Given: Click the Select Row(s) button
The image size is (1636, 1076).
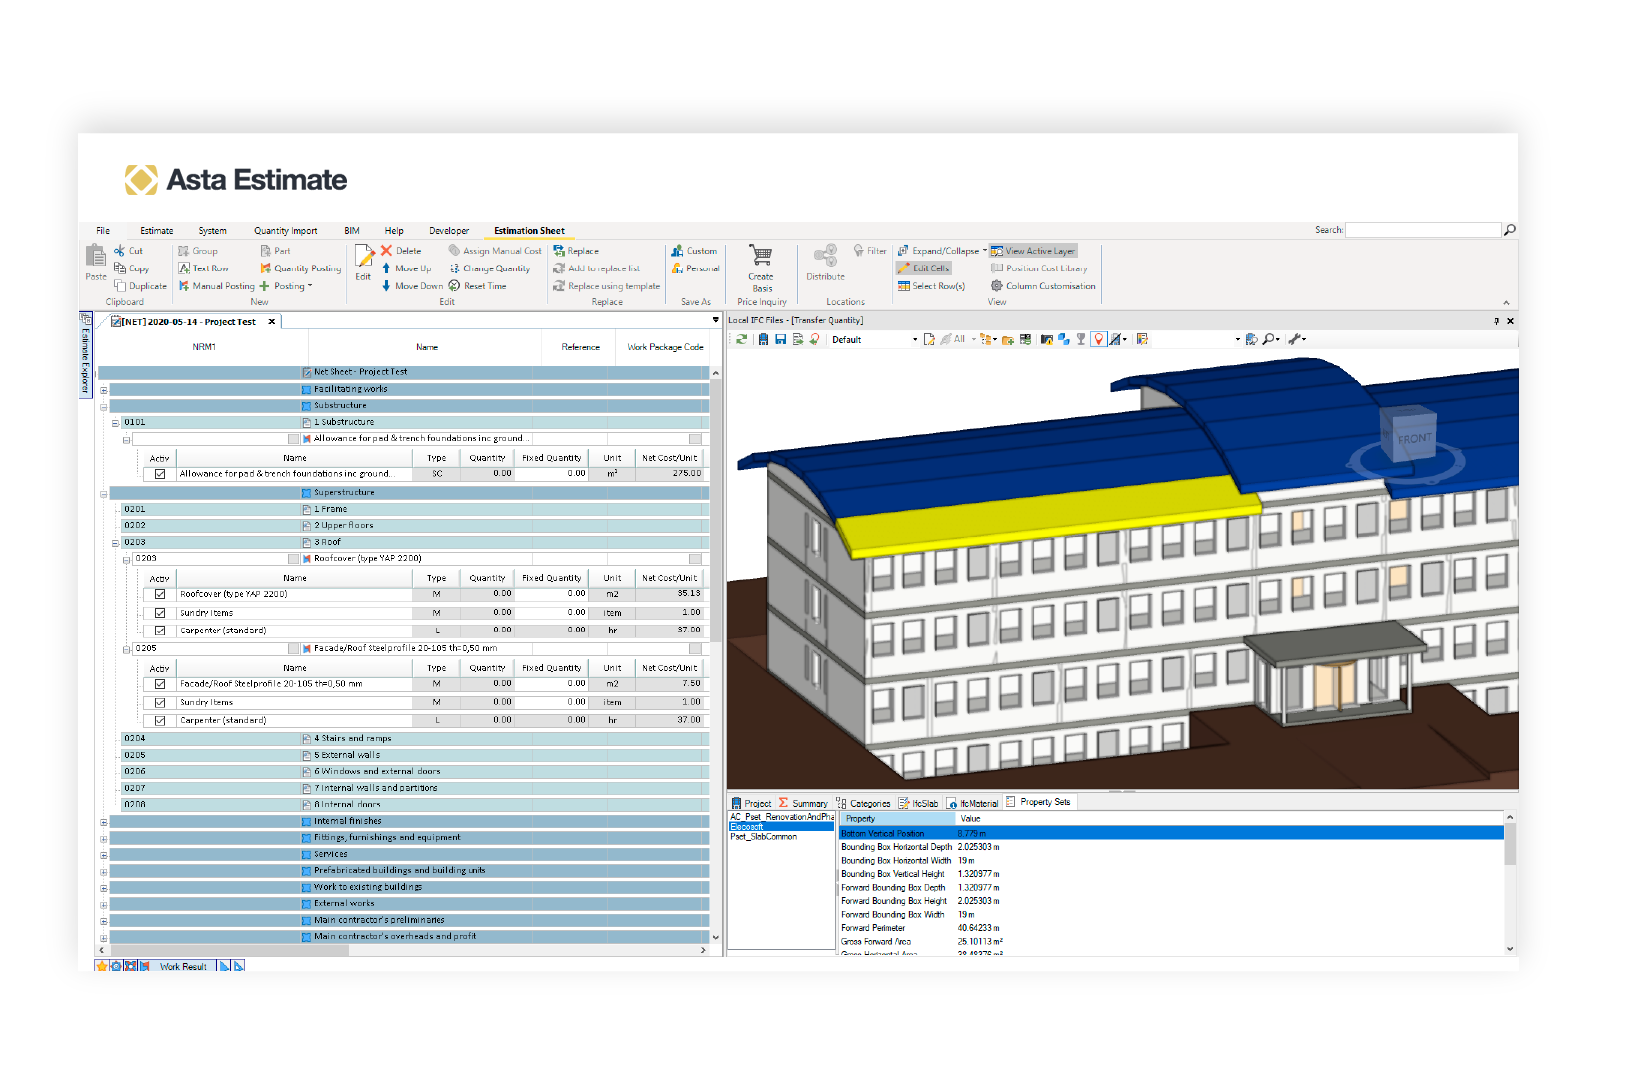Looking at the screenshot, I should 931,286.
